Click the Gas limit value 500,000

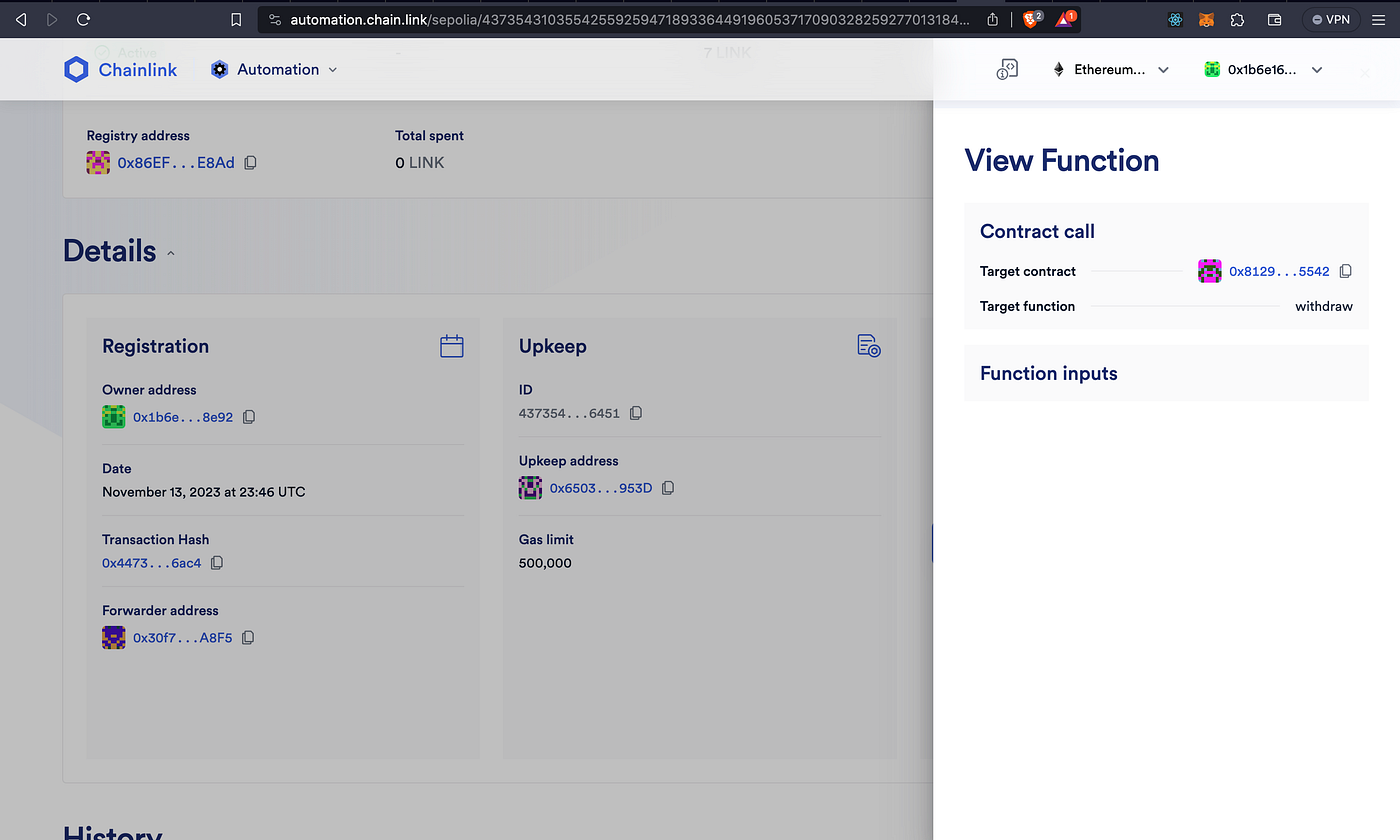click(545, 563)
